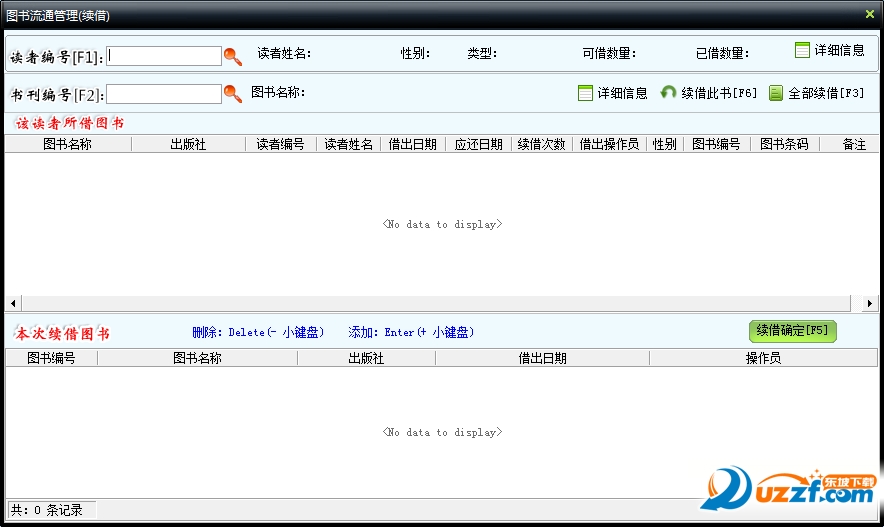Screen dimensions: 884x527
Task: Click 应还日期 column header
Action: [x=479, y=144]
